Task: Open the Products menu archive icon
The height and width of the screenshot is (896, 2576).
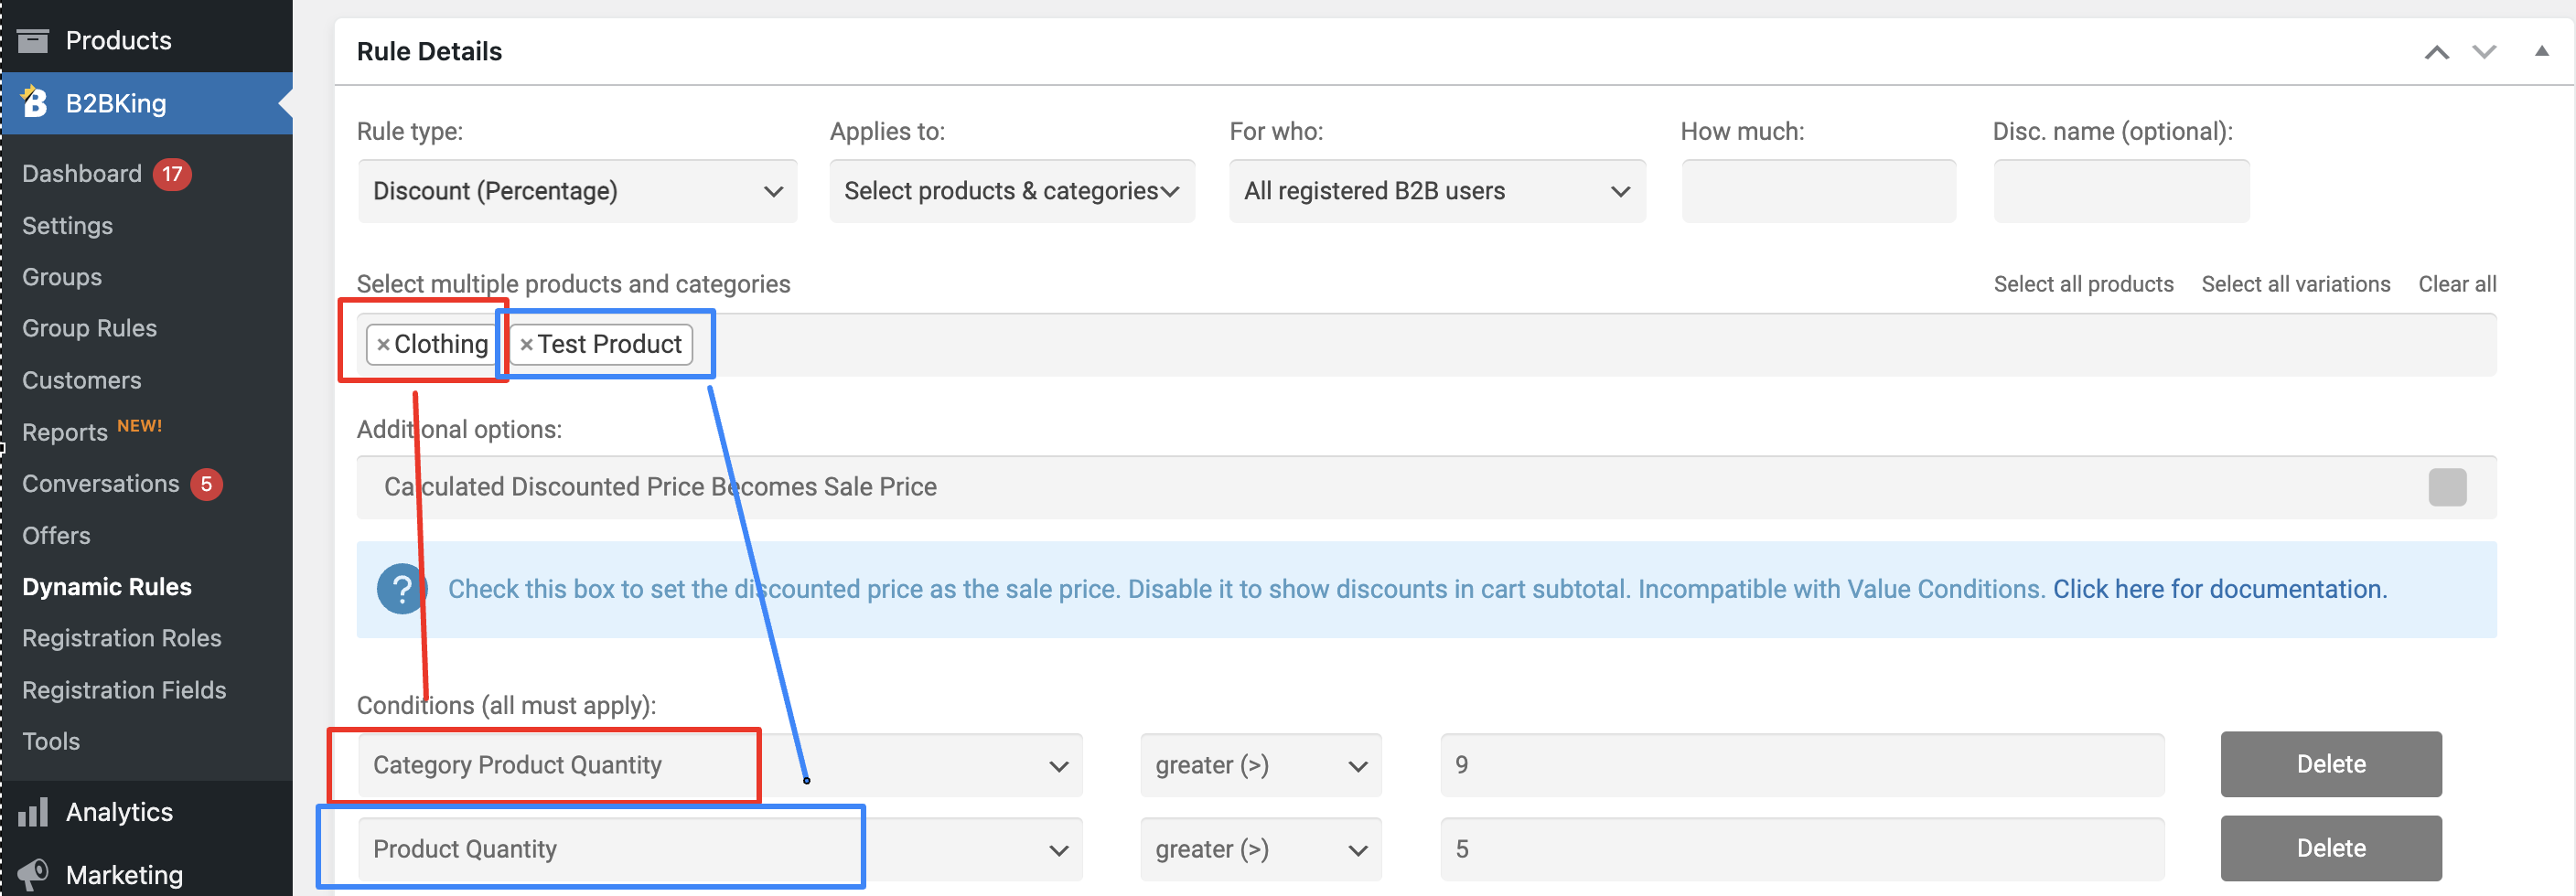Action: tap(33, 41)
